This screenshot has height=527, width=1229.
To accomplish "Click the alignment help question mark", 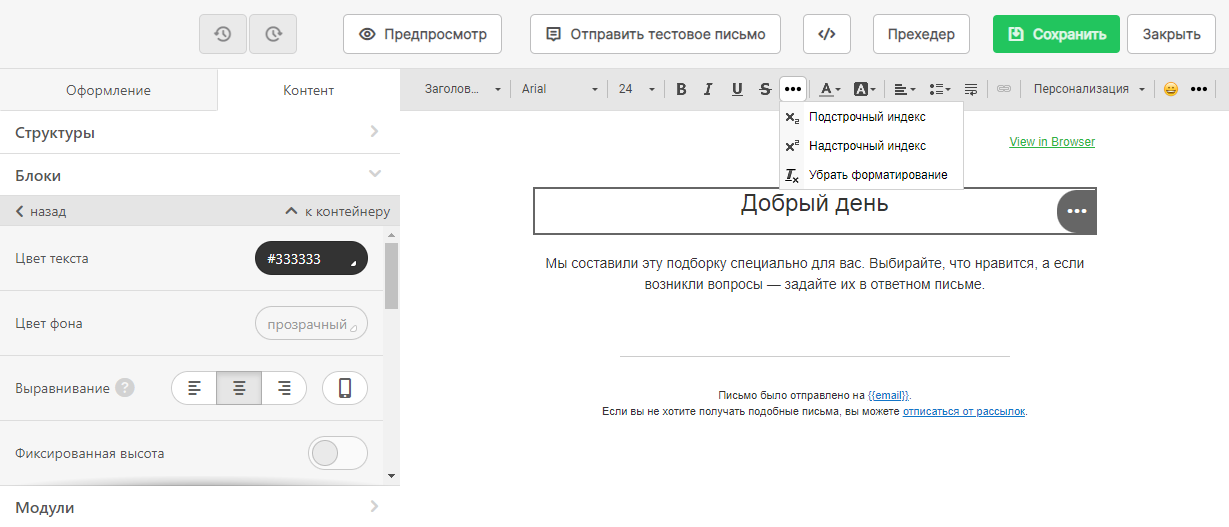I will coord(124,388).
